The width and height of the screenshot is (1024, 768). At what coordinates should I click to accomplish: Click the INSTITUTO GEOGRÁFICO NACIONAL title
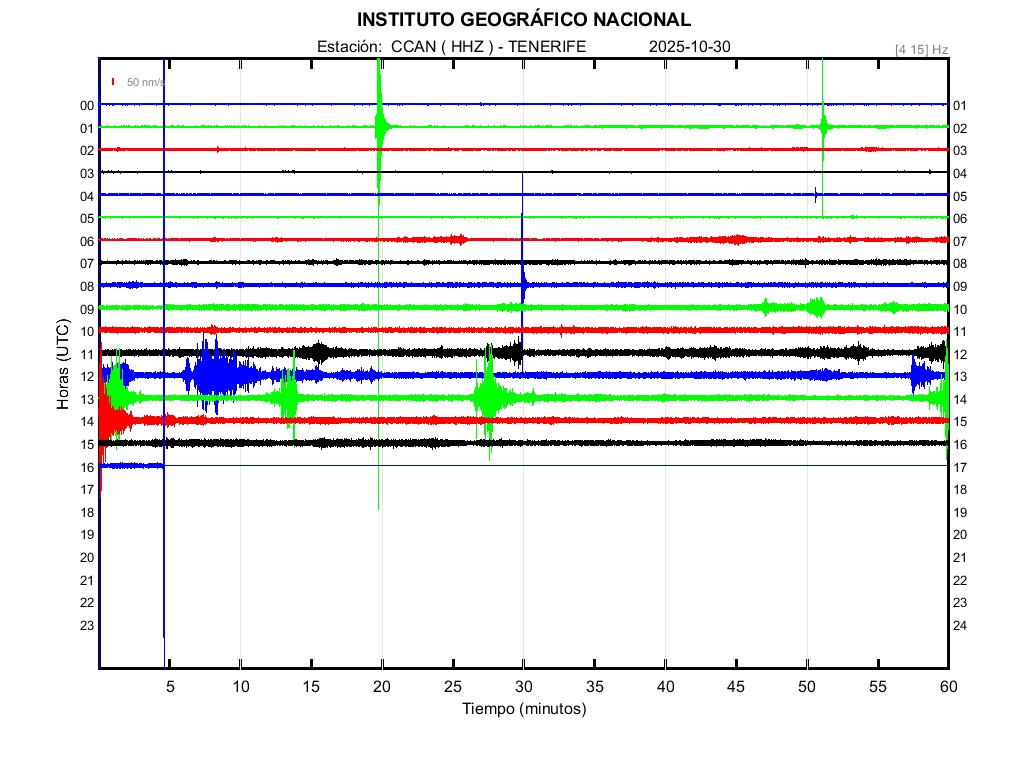[524, 20]
